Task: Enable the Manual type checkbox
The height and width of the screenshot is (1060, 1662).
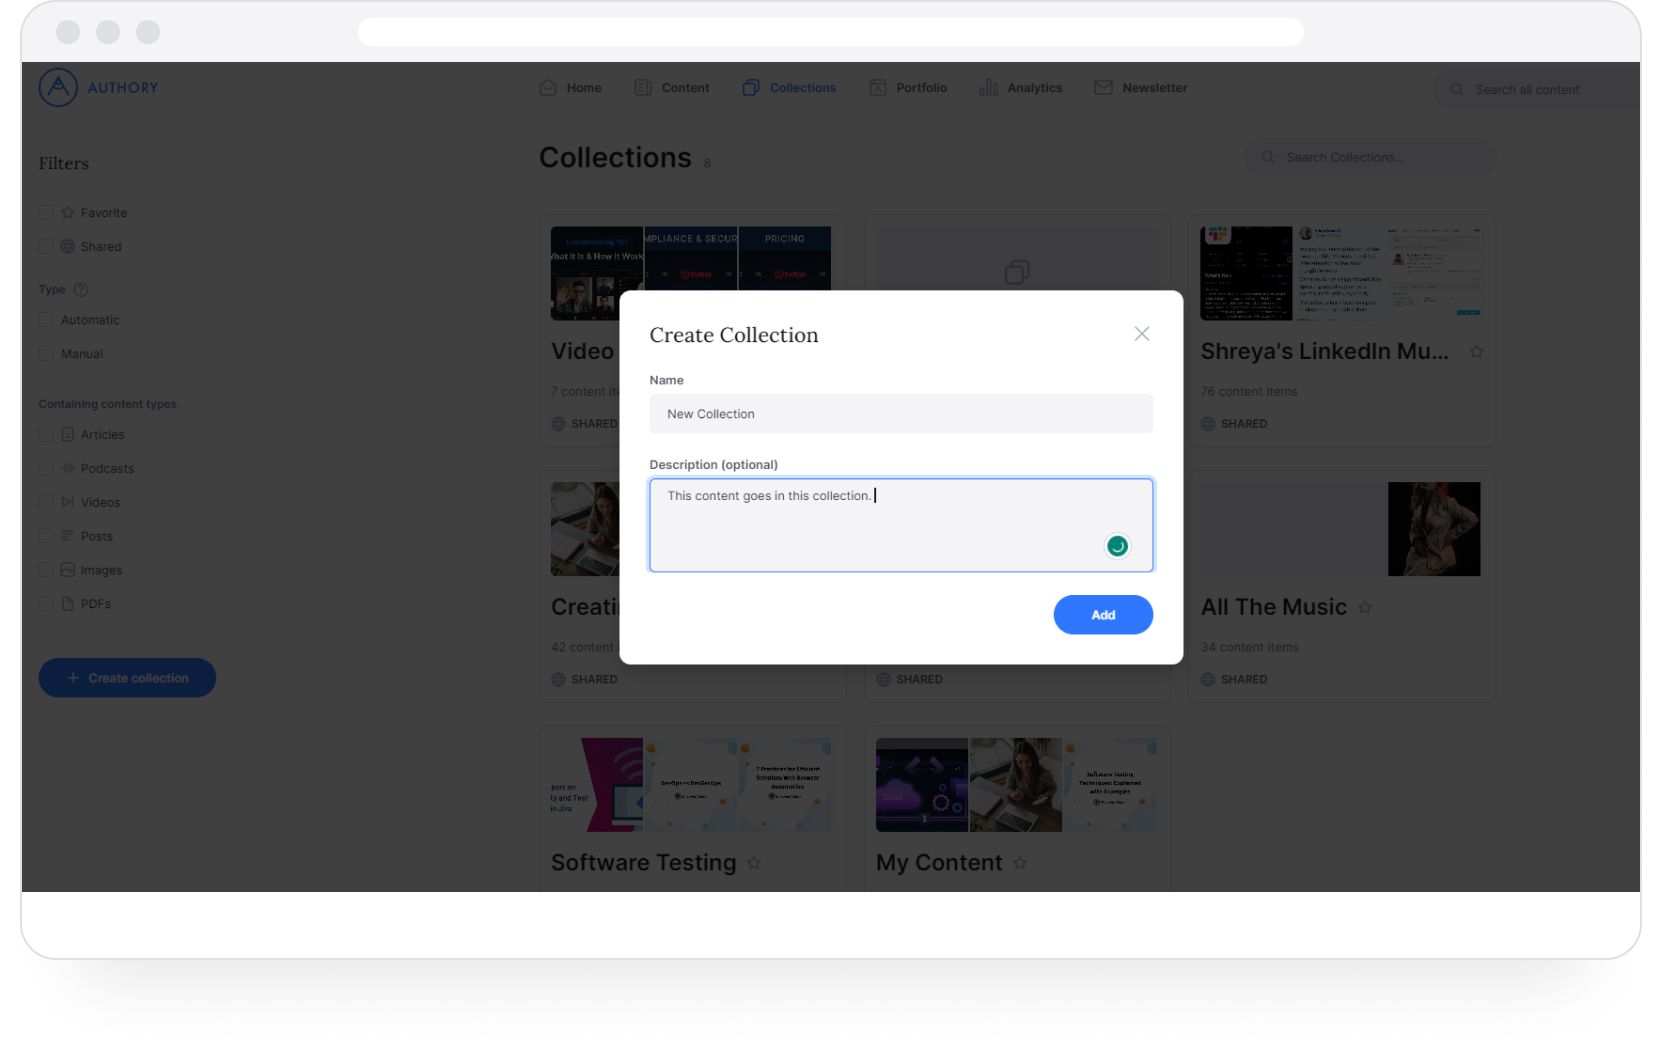Action: [x=46, y=354]
